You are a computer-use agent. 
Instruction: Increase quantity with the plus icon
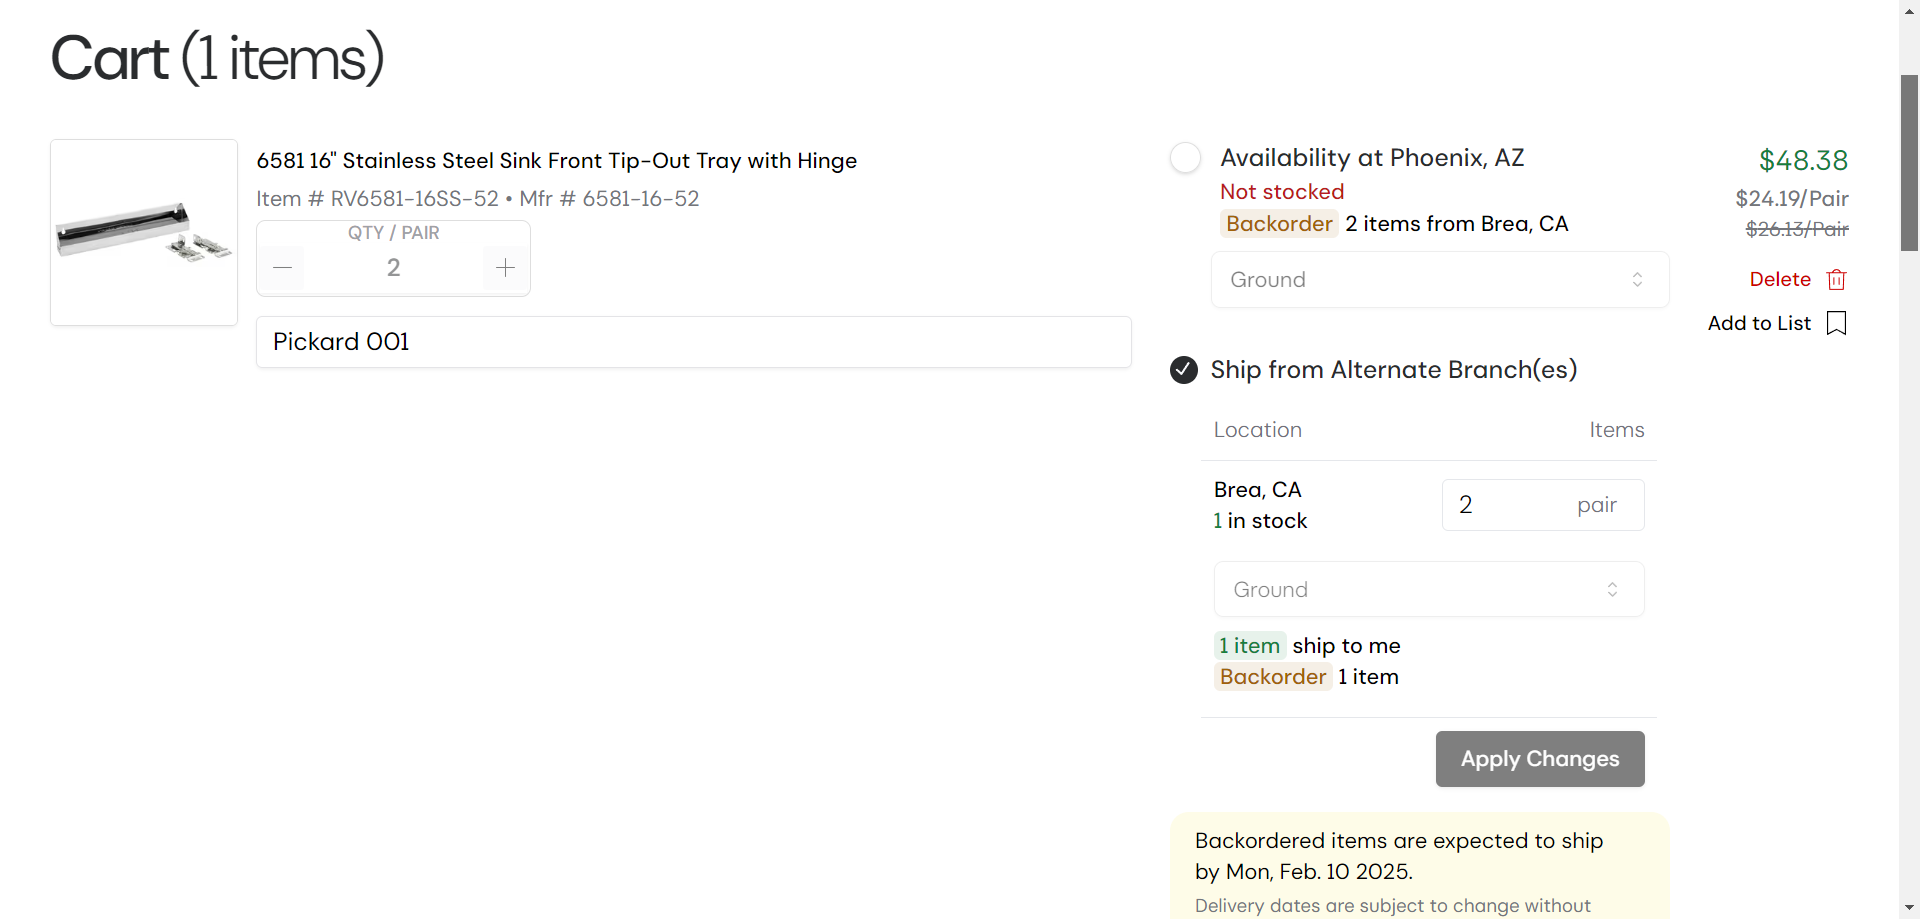[505, 268]
